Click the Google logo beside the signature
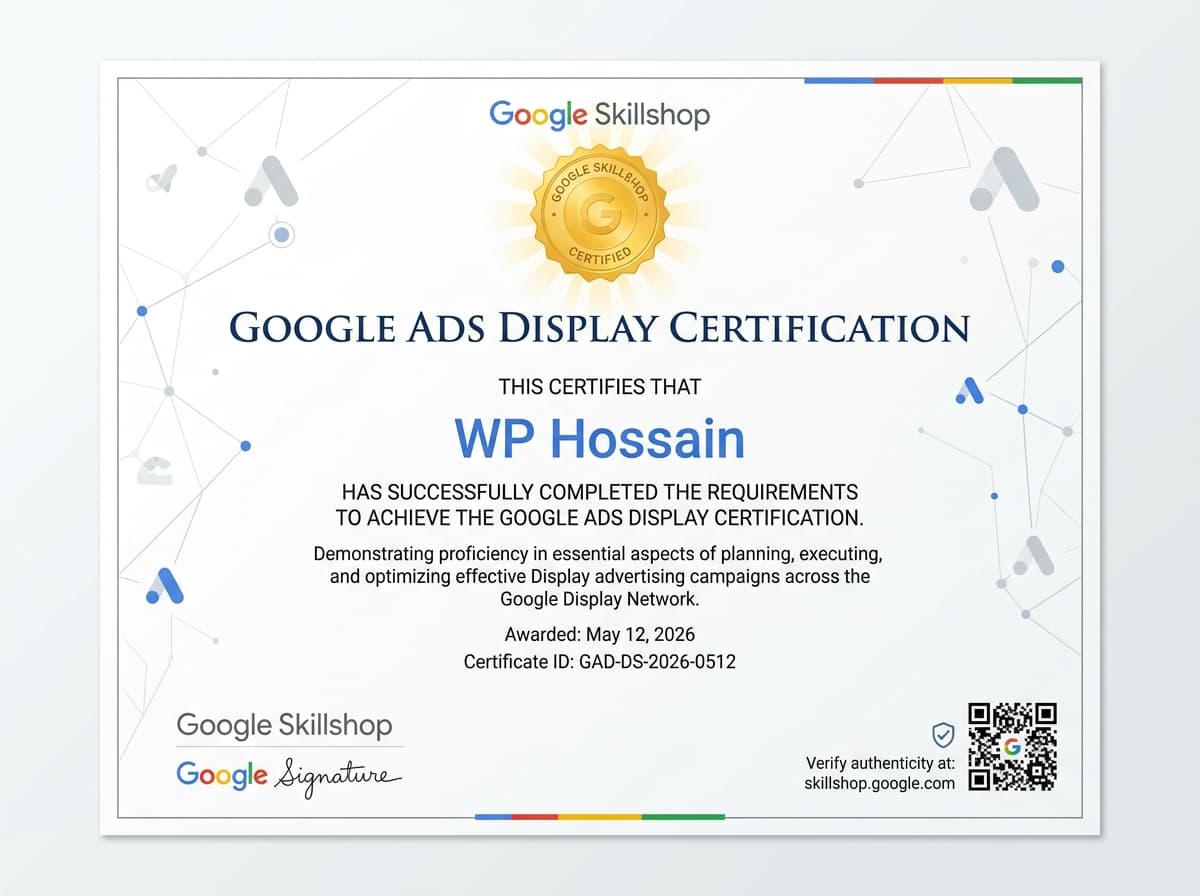Image resolution: width=1200 pixels, height=896 pixels. [x=222, y=775]
